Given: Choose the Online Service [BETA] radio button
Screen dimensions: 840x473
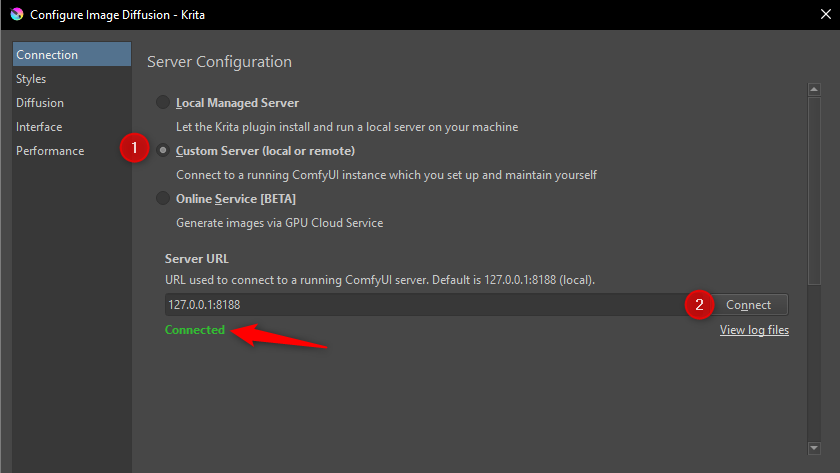Looking at the screenshot, I should click(x=163, y=198).
